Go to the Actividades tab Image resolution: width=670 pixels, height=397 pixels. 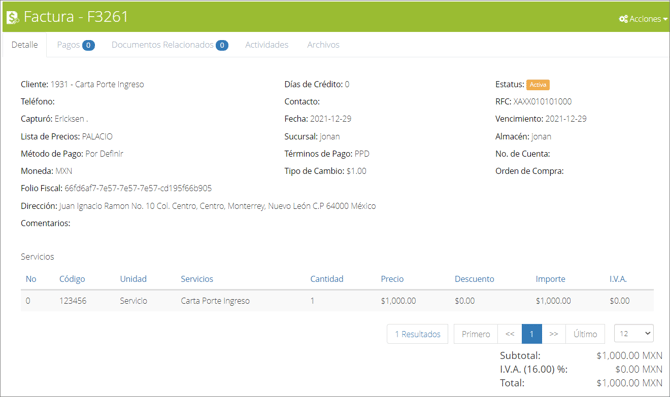coord(267,45)
